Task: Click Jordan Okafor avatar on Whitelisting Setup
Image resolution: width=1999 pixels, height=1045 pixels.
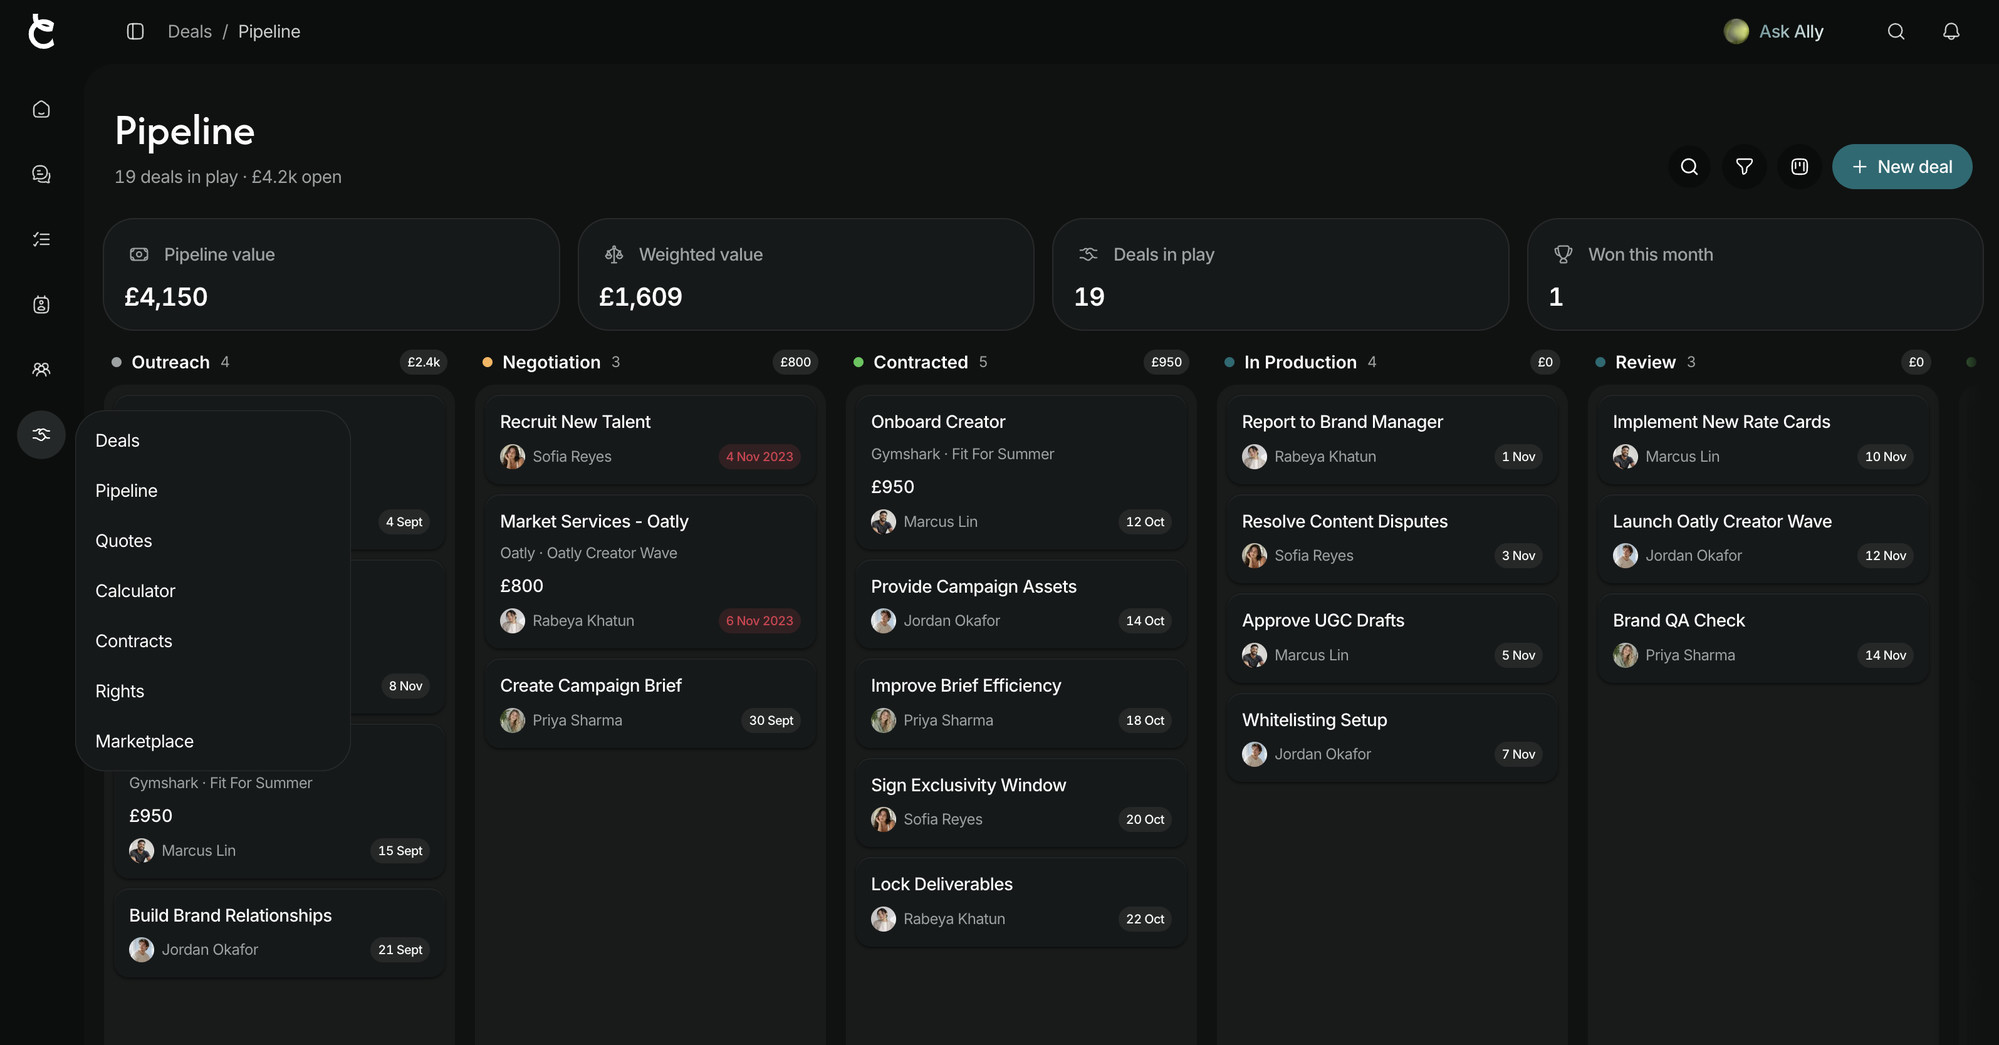Action: [1254, 754]
